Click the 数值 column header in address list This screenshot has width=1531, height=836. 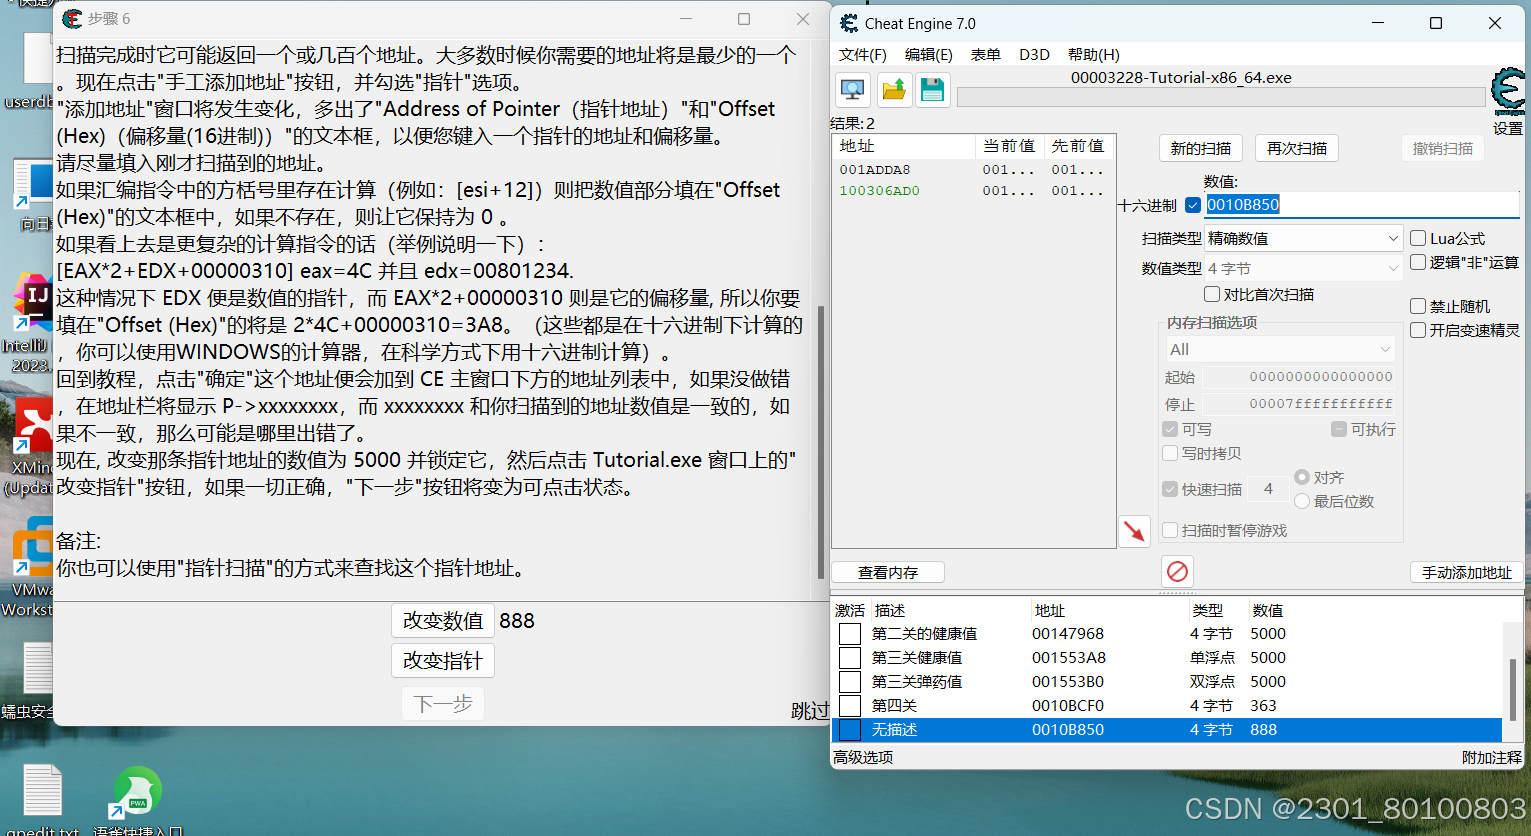click(x=1268, y=610)
